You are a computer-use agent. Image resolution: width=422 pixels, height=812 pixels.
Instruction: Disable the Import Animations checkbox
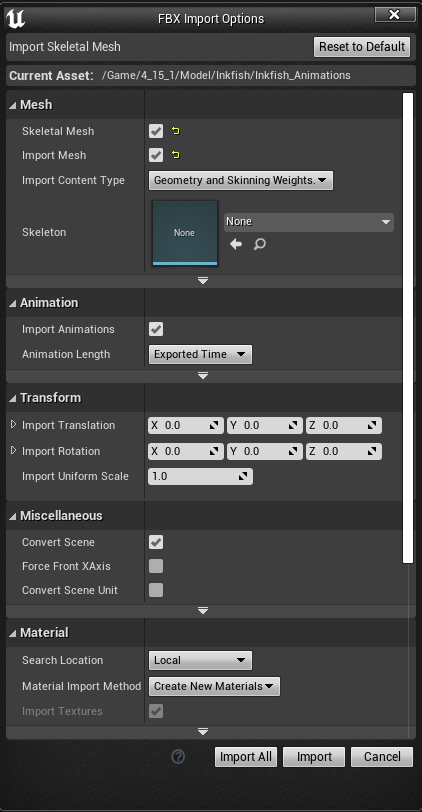pyautogui.click(x=156, y=329)
